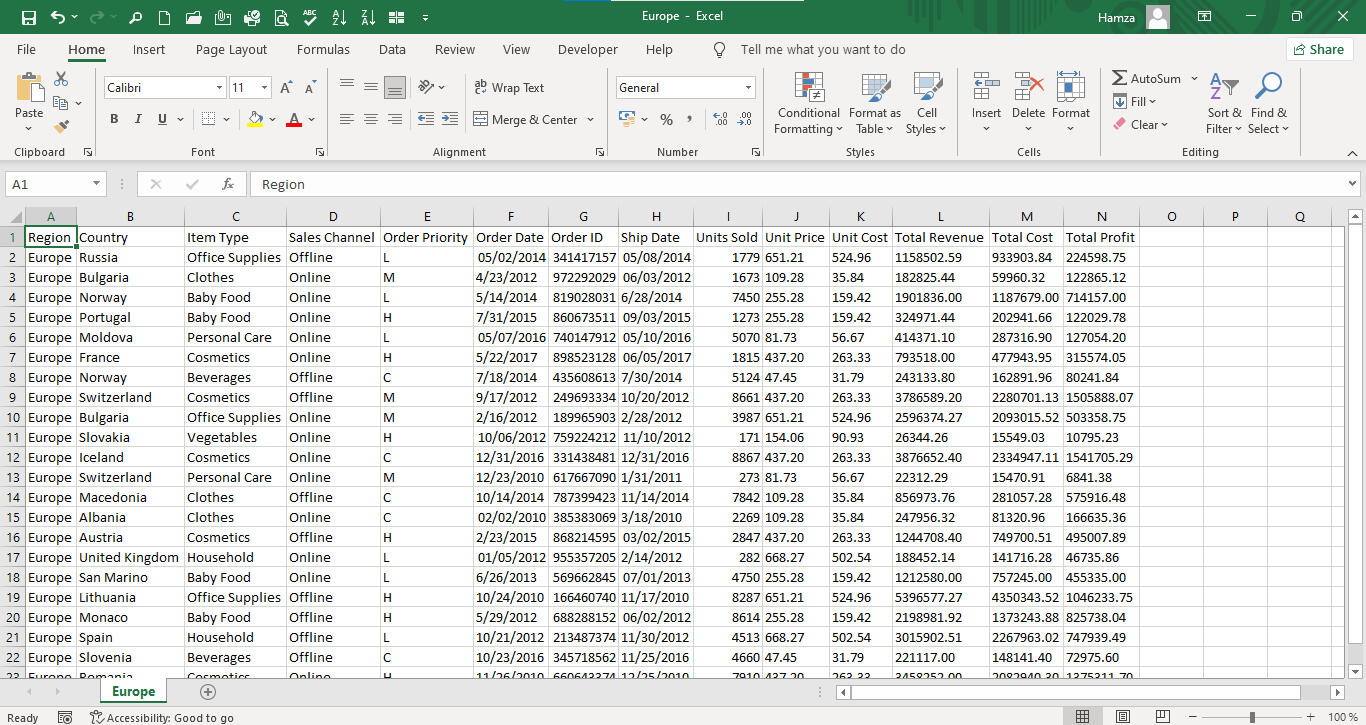Click Increase Decimal icon
Image resolution: width=1366 pixels, height=725 pixels.
click(720, 119)
